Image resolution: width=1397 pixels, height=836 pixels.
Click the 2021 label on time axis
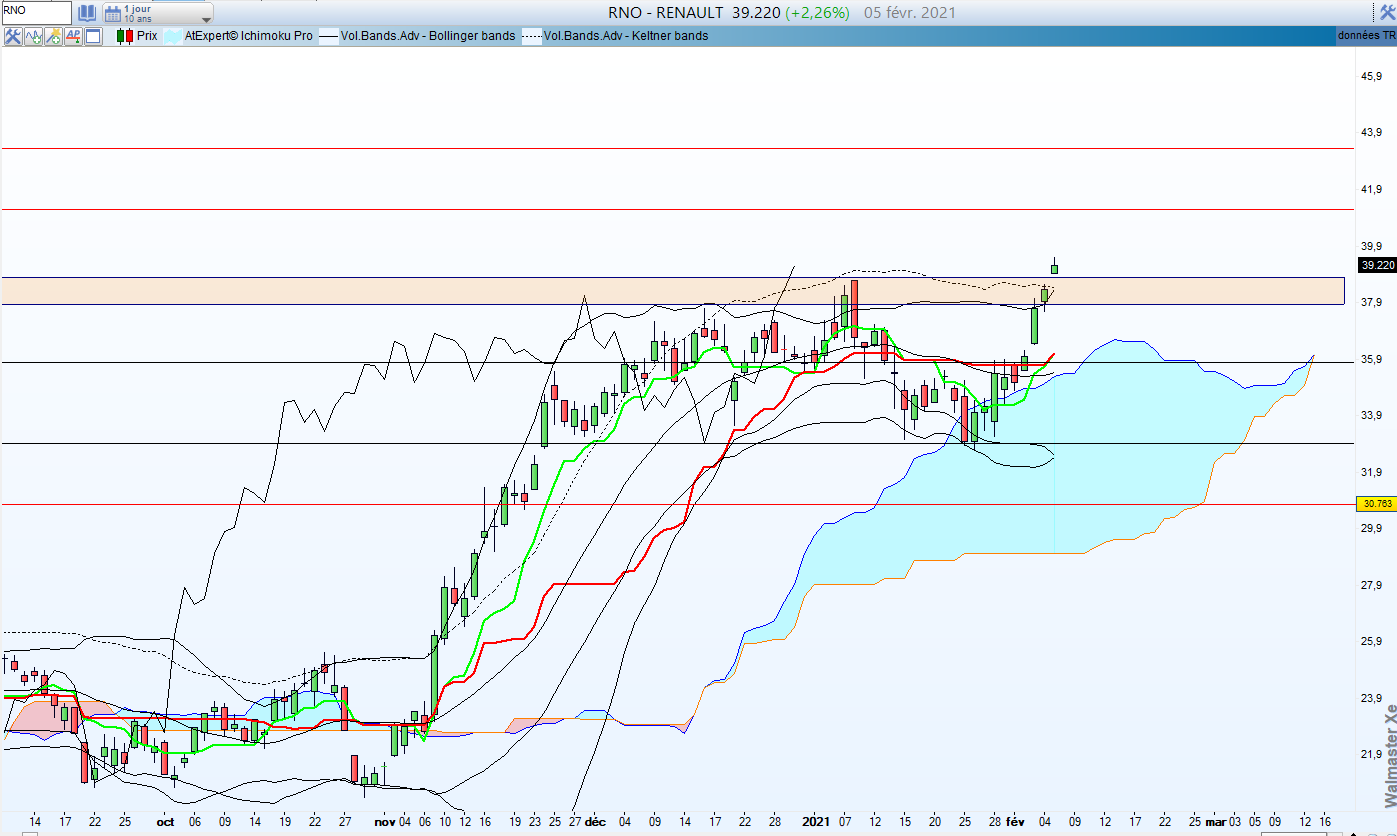point(817,822)
